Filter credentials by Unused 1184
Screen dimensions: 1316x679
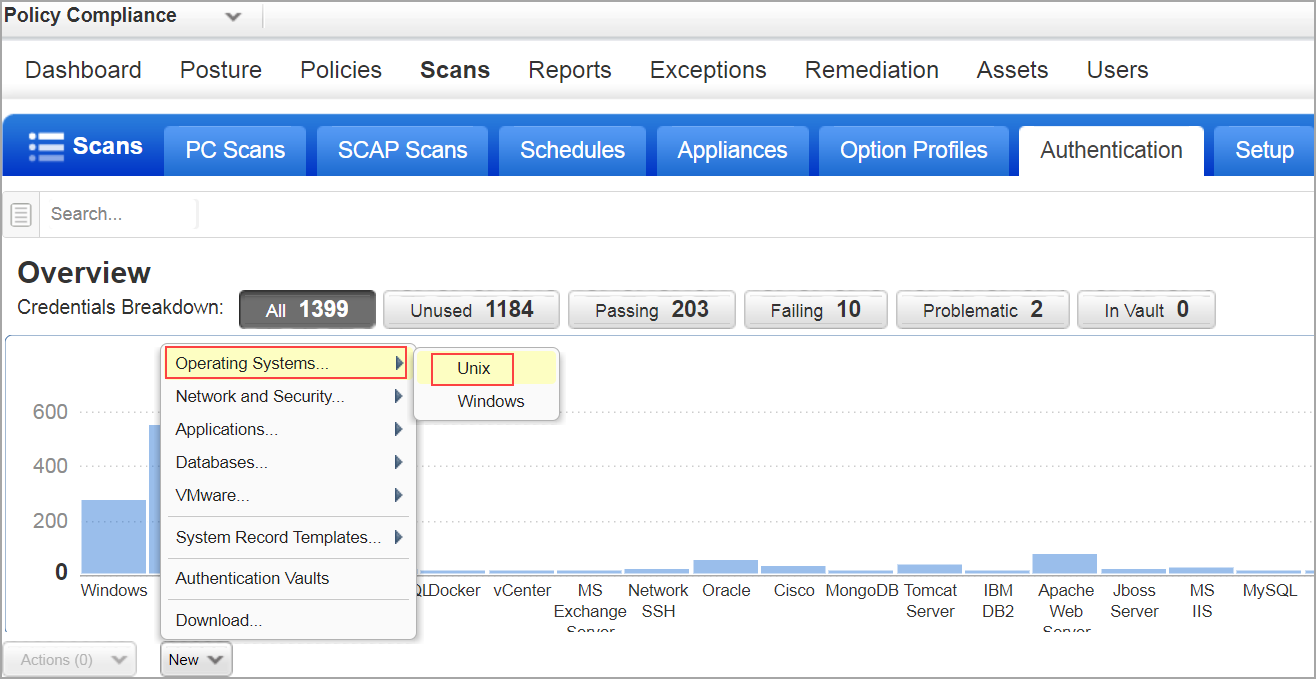(x=472, y=310)
